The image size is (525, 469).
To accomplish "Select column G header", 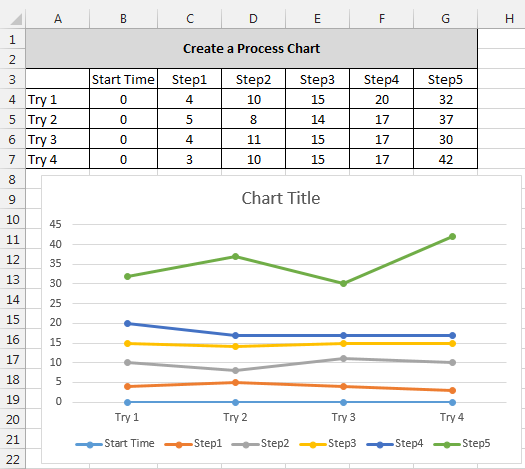I will tap(445, 19).
